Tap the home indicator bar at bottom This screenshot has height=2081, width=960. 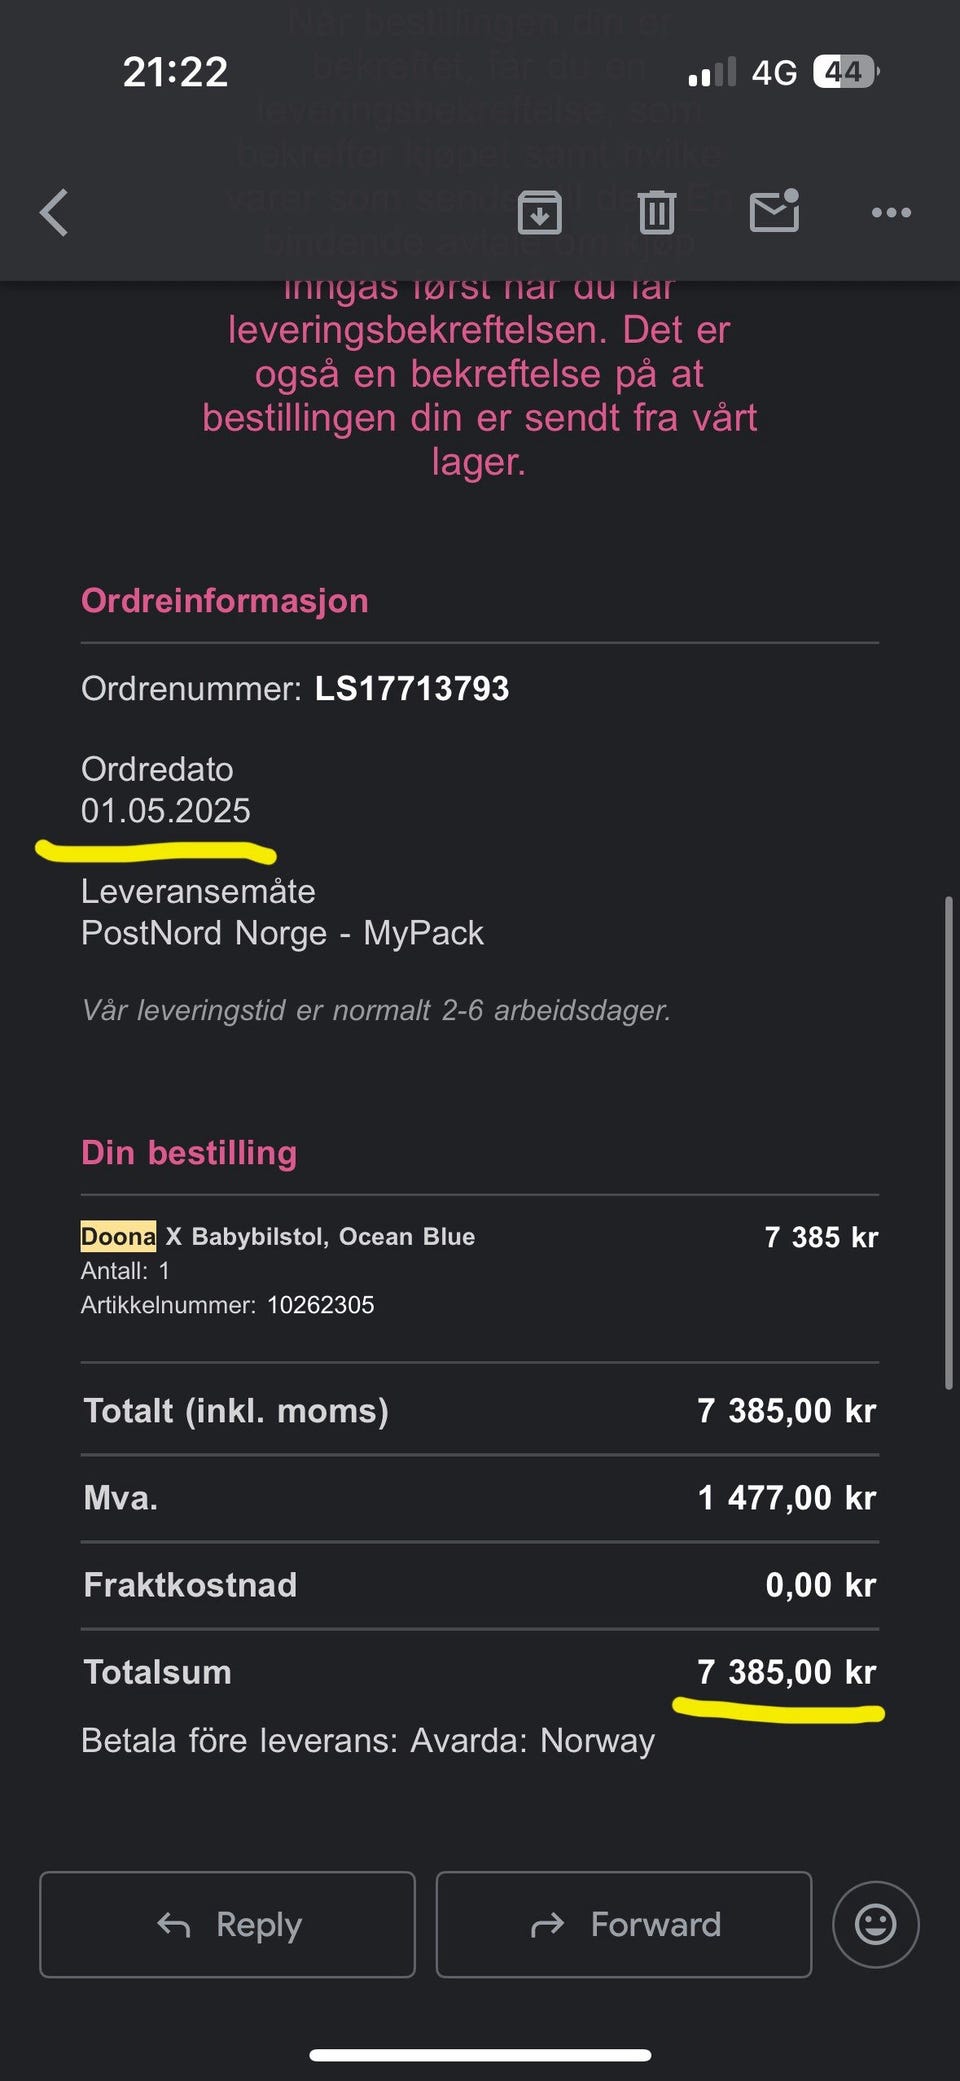pos(480,2055)
